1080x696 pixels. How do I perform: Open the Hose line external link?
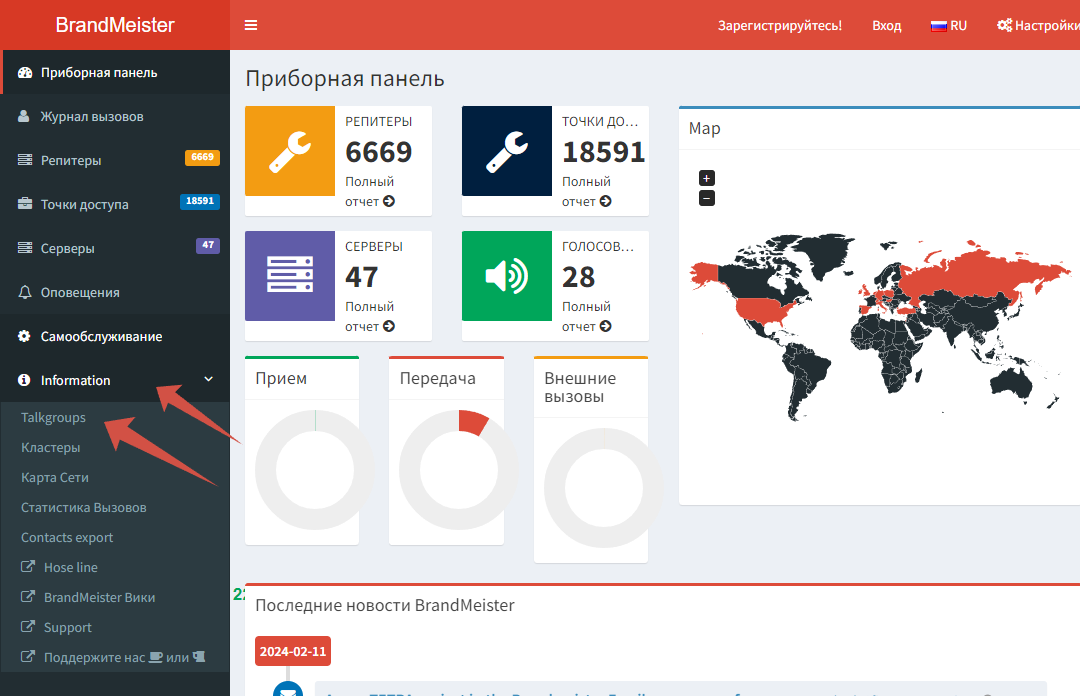pos(70,568)
